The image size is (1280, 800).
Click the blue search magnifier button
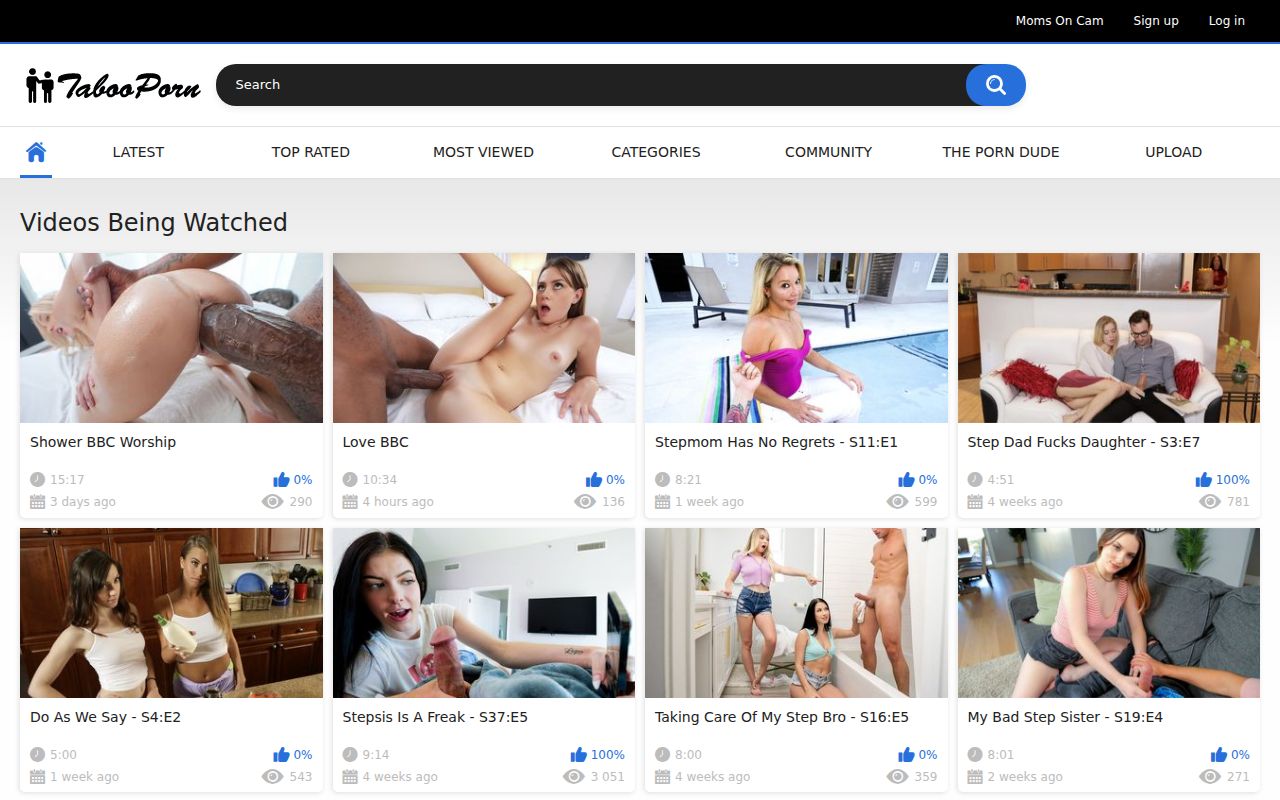(995, 85)
